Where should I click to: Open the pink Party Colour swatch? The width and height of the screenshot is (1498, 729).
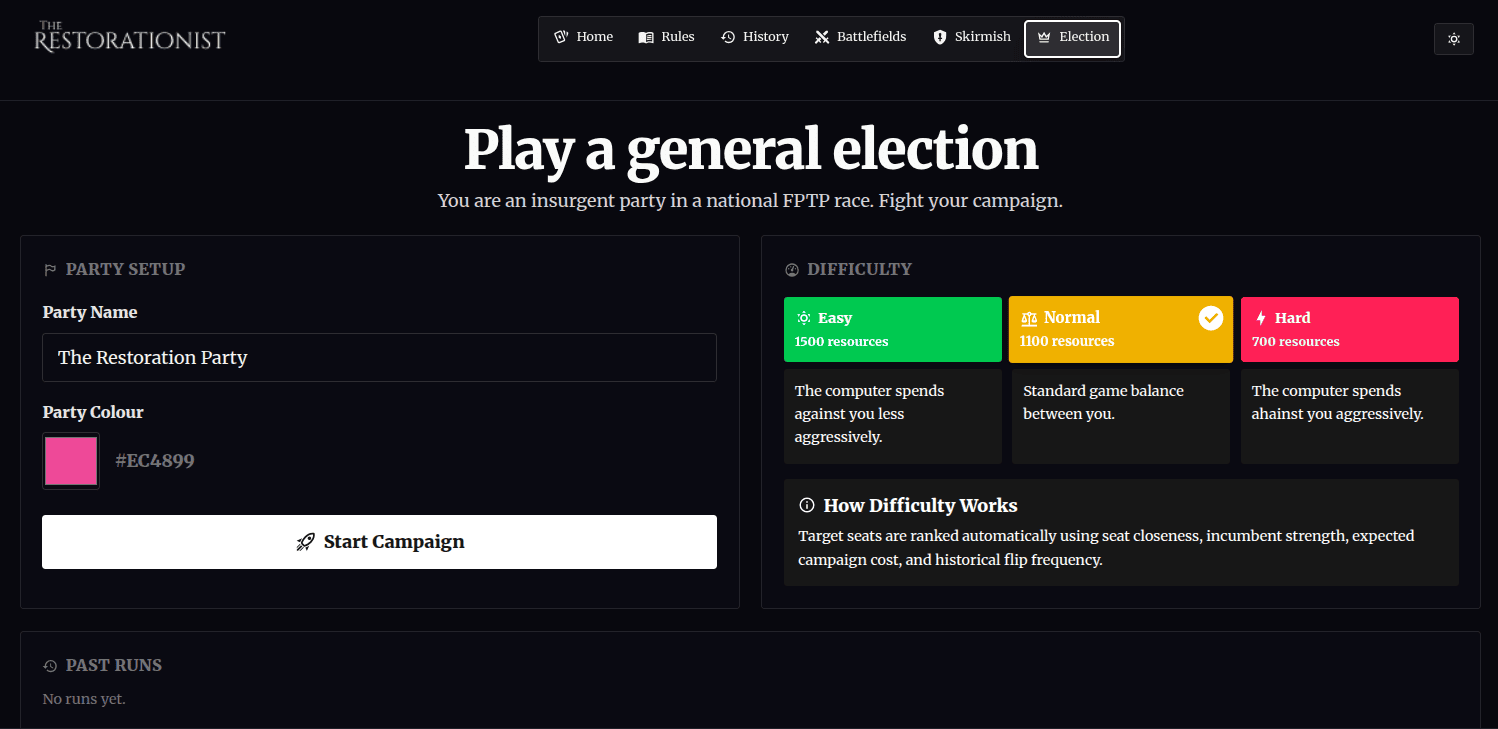70,460
